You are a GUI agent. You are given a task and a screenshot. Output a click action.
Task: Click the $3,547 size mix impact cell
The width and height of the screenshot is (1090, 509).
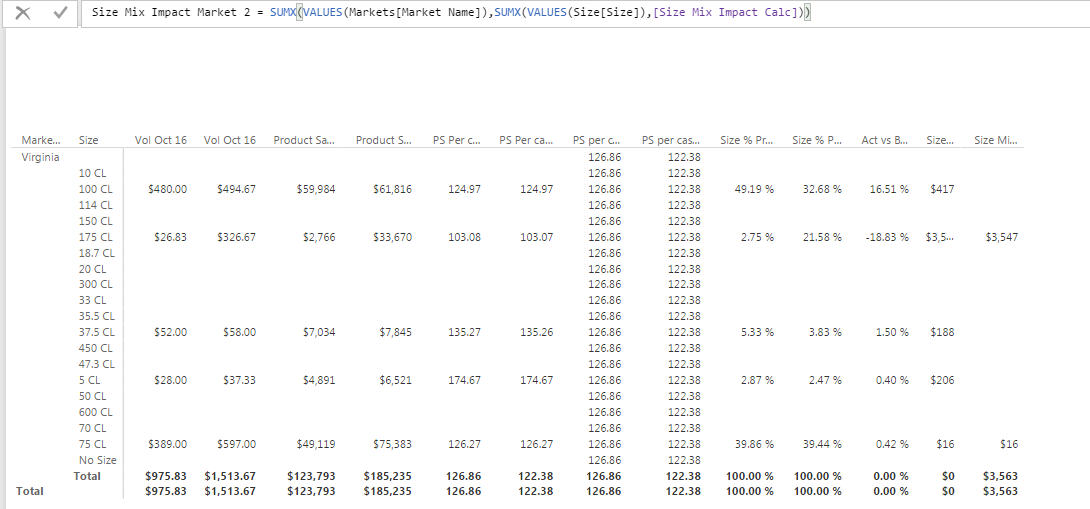point(1002,237)
